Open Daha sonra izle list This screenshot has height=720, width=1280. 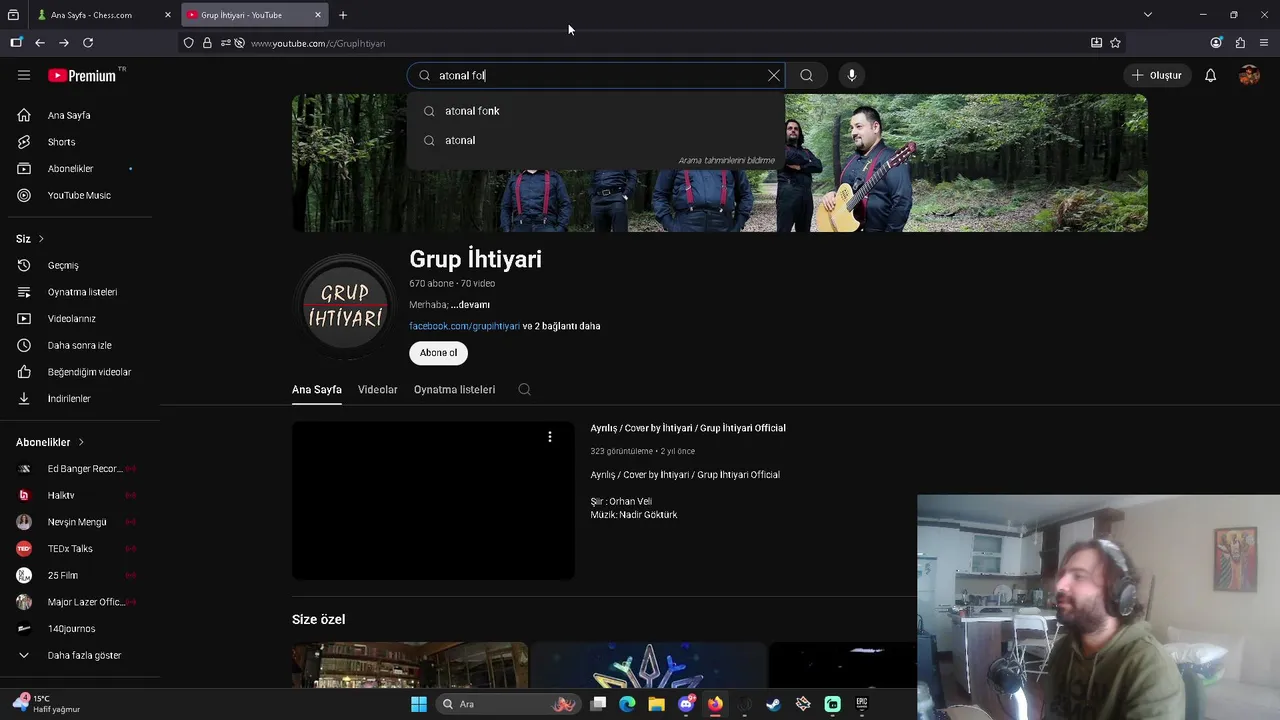[x=80, y=345]
